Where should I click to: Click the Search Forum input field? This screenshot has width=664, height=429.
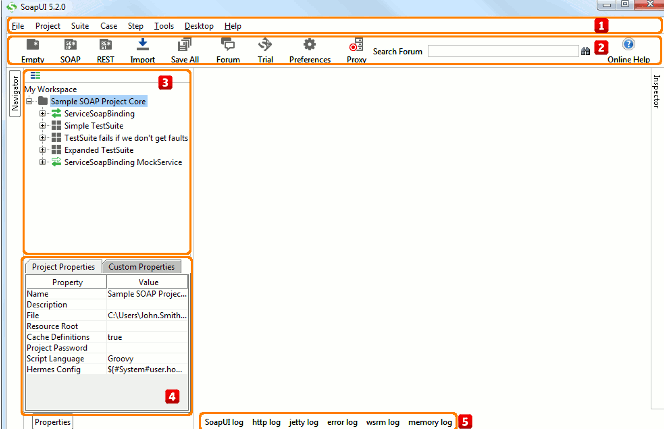point(503,51)
